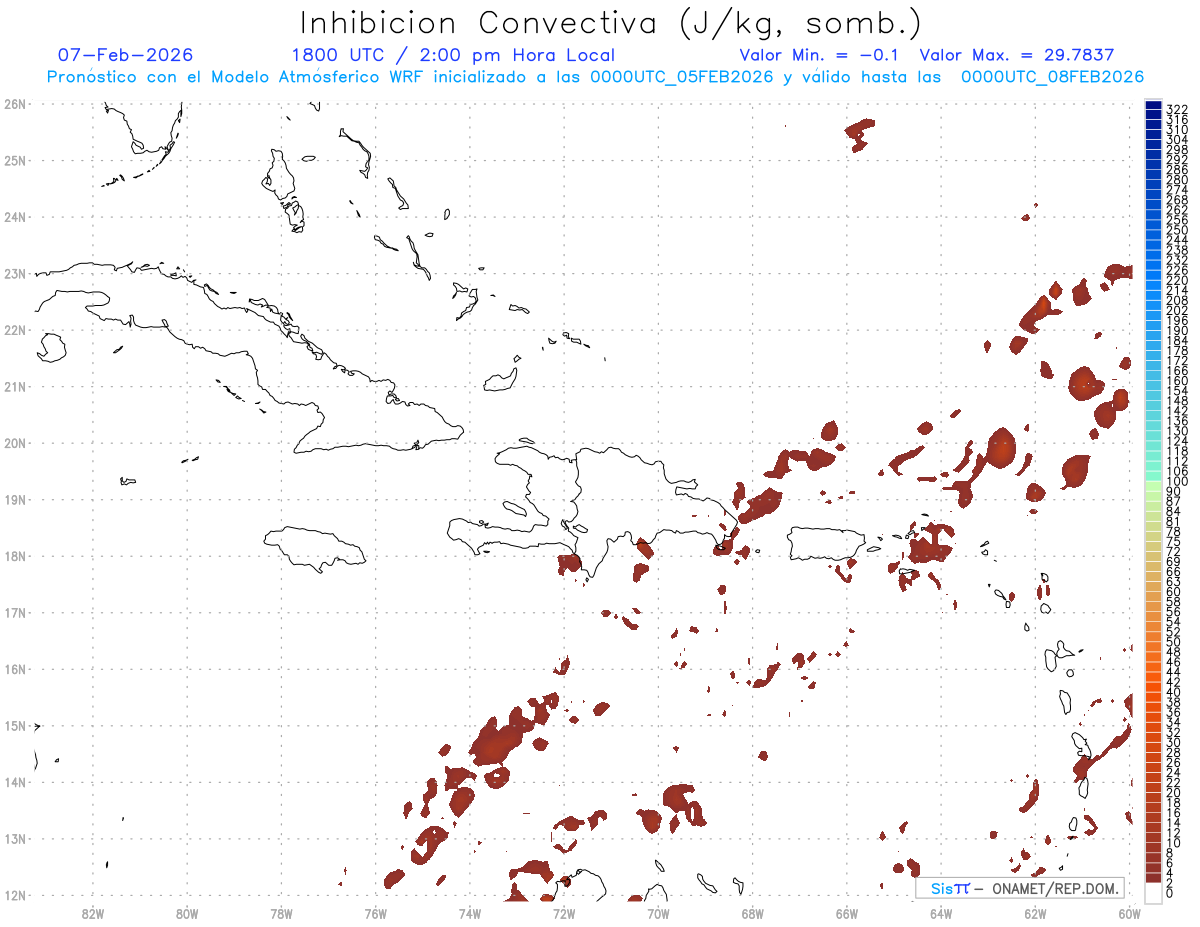Viewport: 1200px width, 927px height.
Task: Click the 82W longitude axis label
Action: (x=93, y=913)
